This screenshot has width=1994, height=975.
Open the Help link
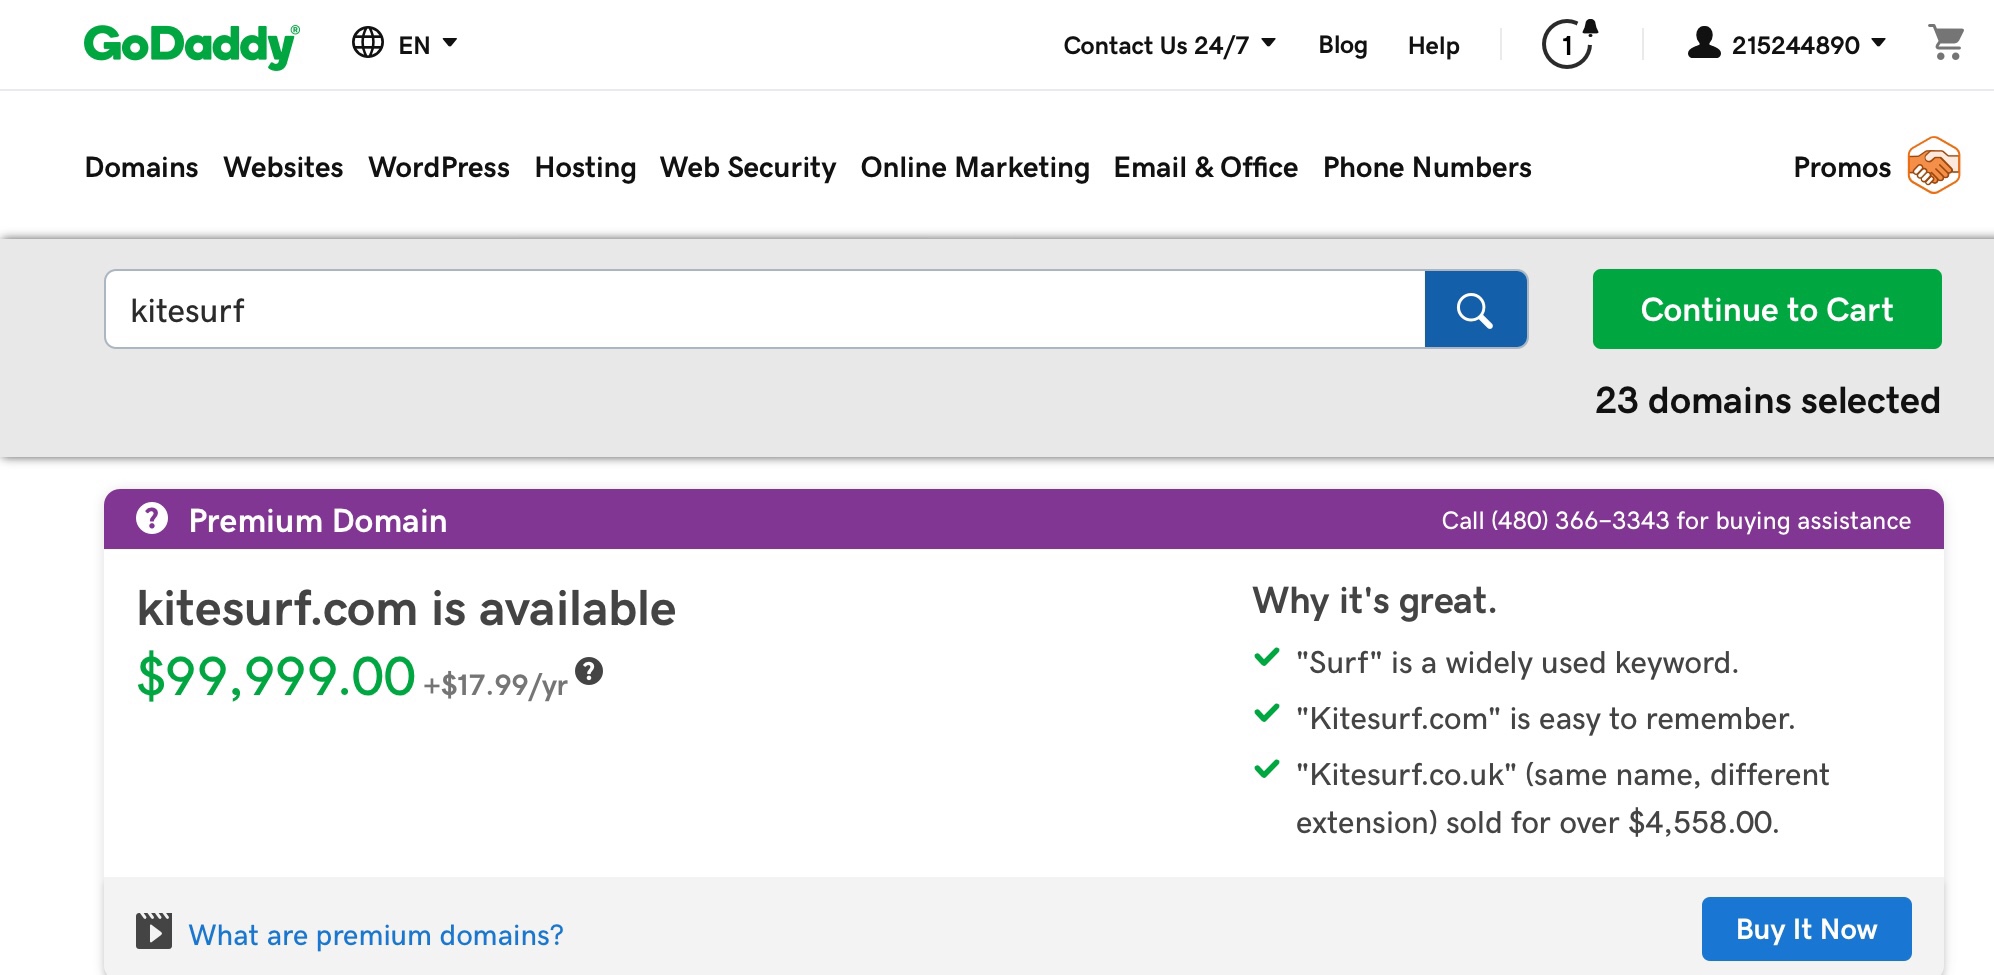[1433, 45]
